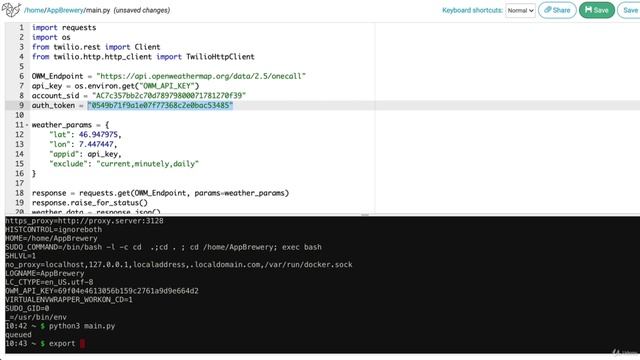Click the HISTCONTROL=ignoreboth console line
640x360 pixels.
53,230
